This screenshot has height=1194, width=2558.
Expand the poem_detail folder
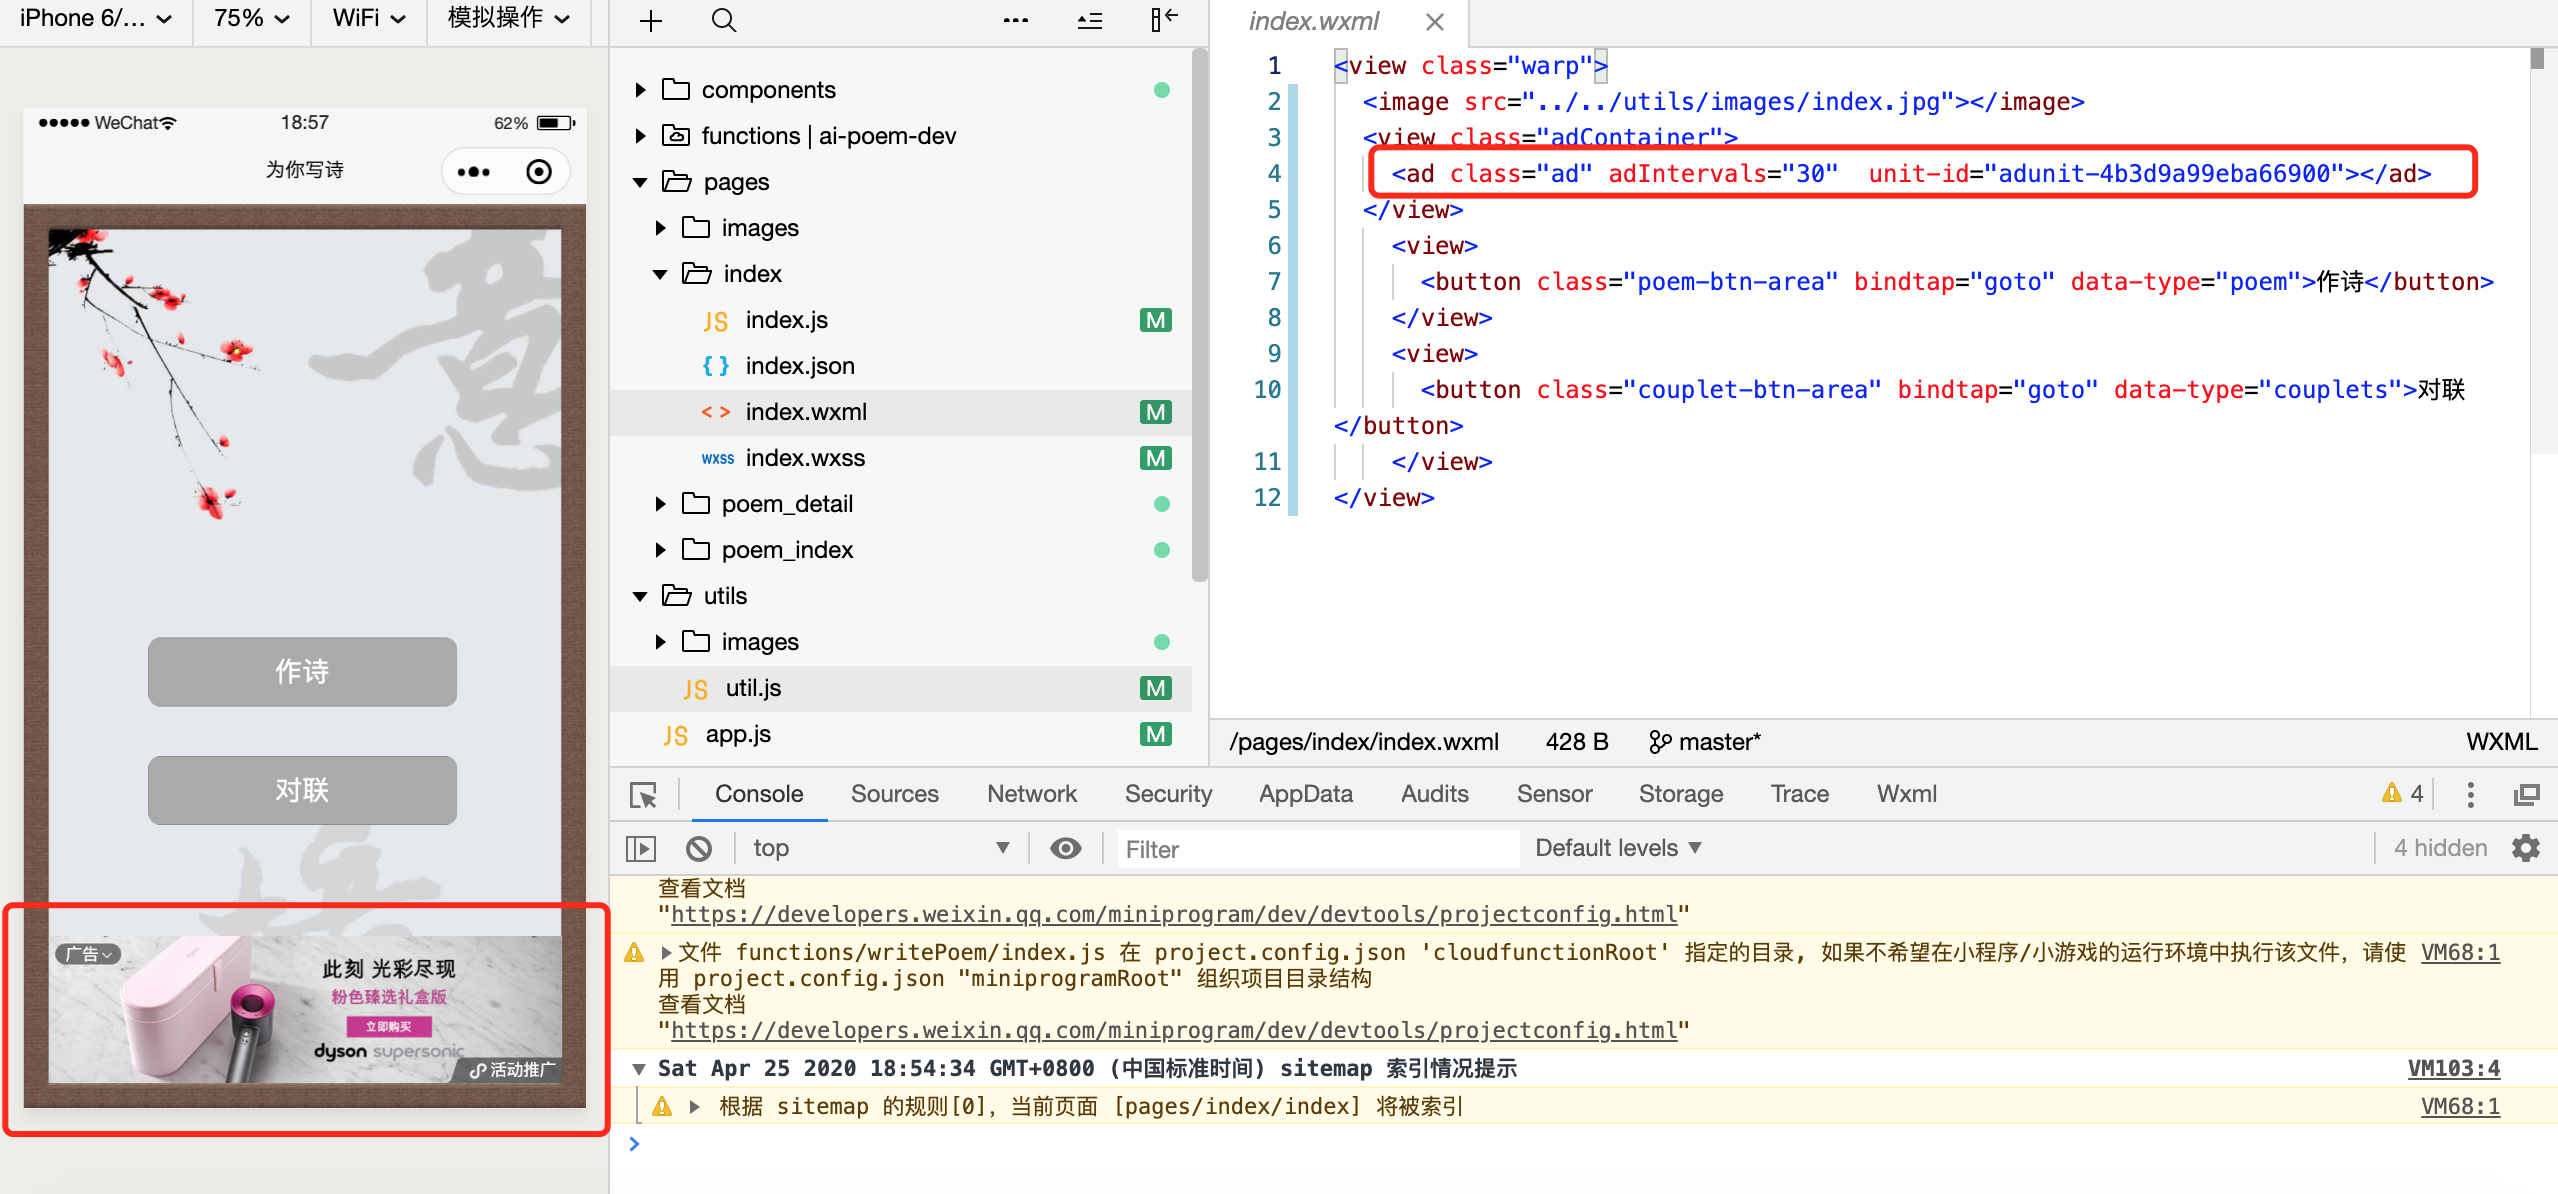(x=660, y=504)
